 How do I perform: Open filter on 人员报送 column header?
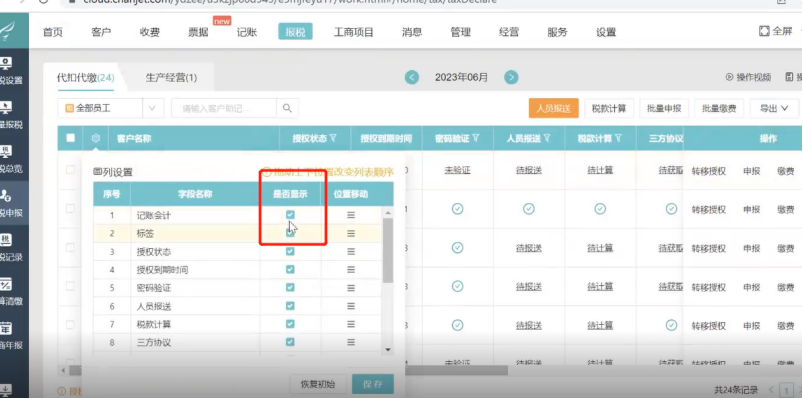point(547,138)
